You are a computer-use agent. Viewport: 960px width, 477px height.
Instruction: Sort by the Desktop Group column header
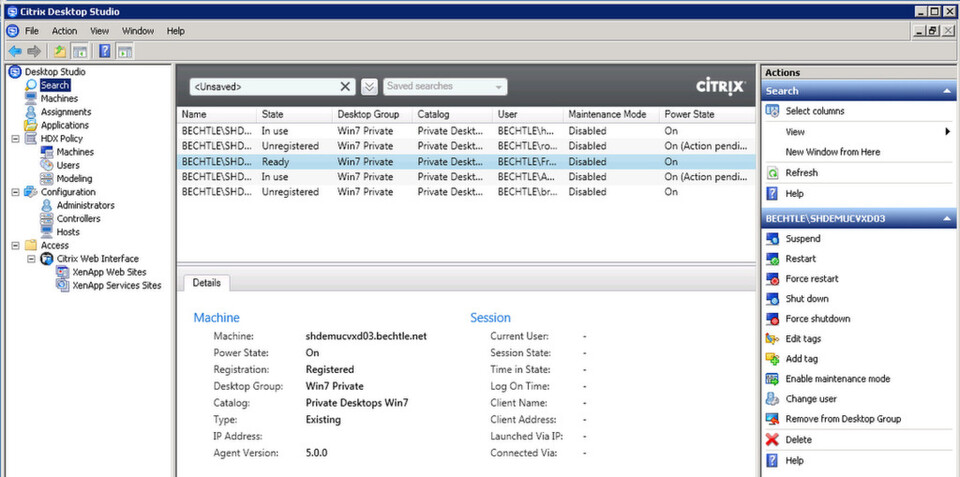[372, 115]
